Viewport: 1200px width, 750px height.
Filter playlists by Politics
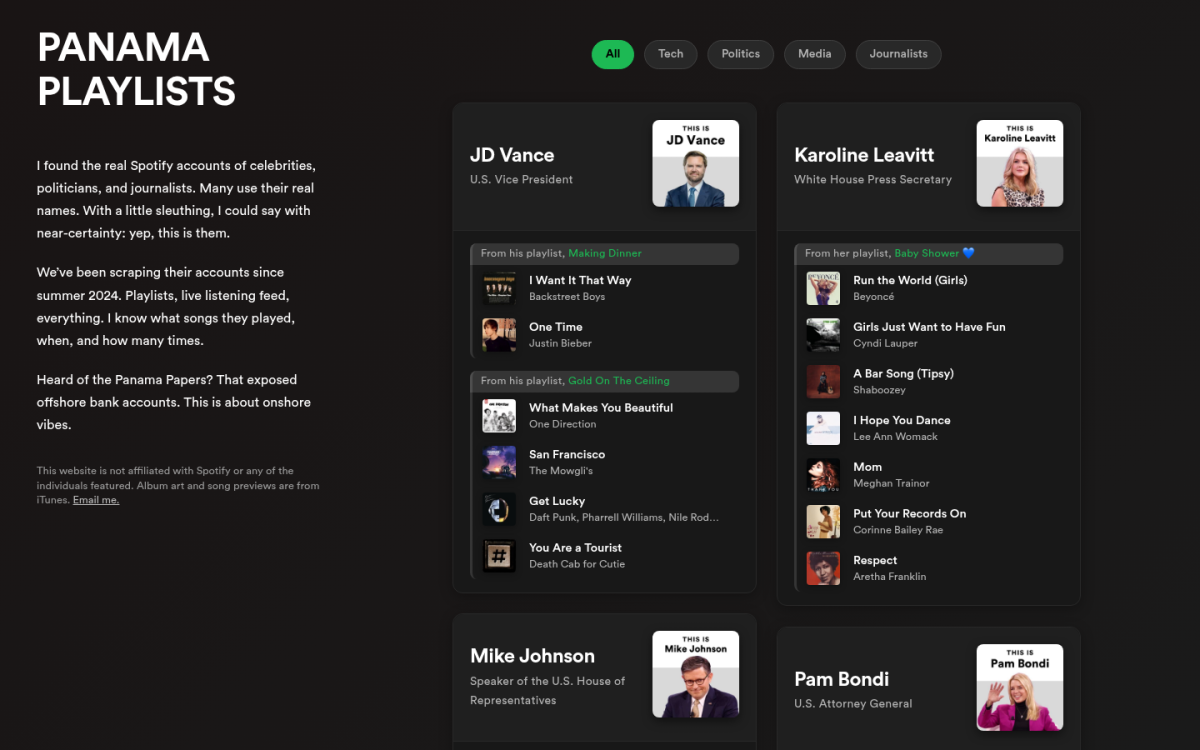click(x=741, y=54)
